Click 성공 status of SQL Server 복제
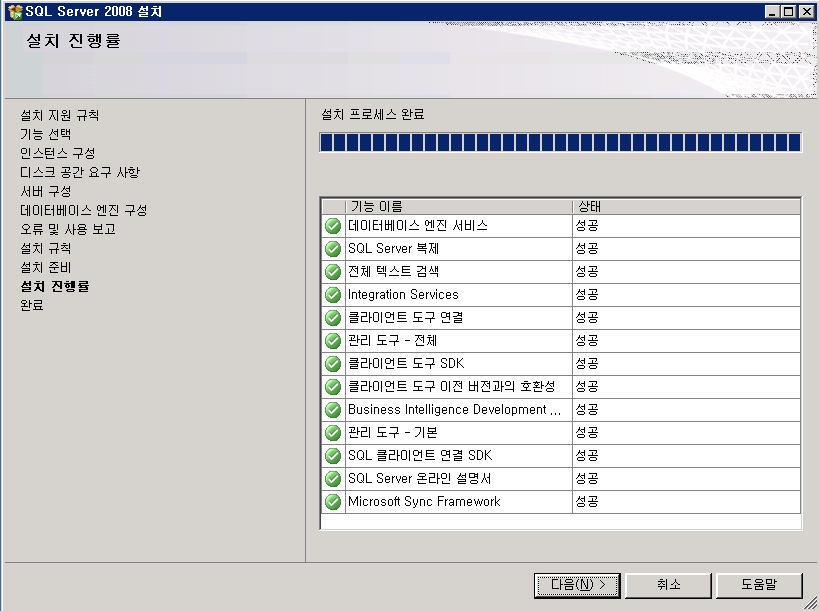 (587, 249)
